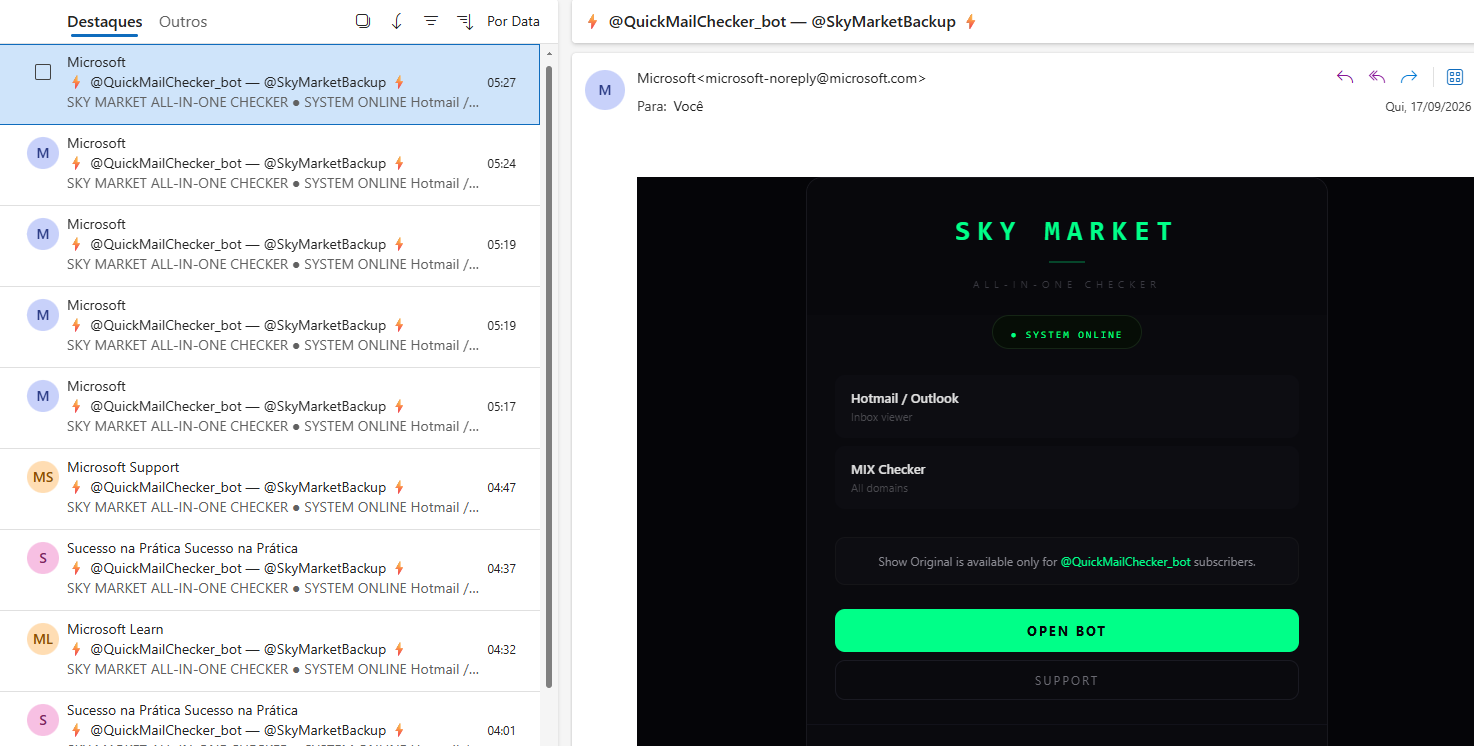The image size is (1474, 746).
Task: Click the Sucesso na Prática sender name at 04:37
Action: pos(182,548)
